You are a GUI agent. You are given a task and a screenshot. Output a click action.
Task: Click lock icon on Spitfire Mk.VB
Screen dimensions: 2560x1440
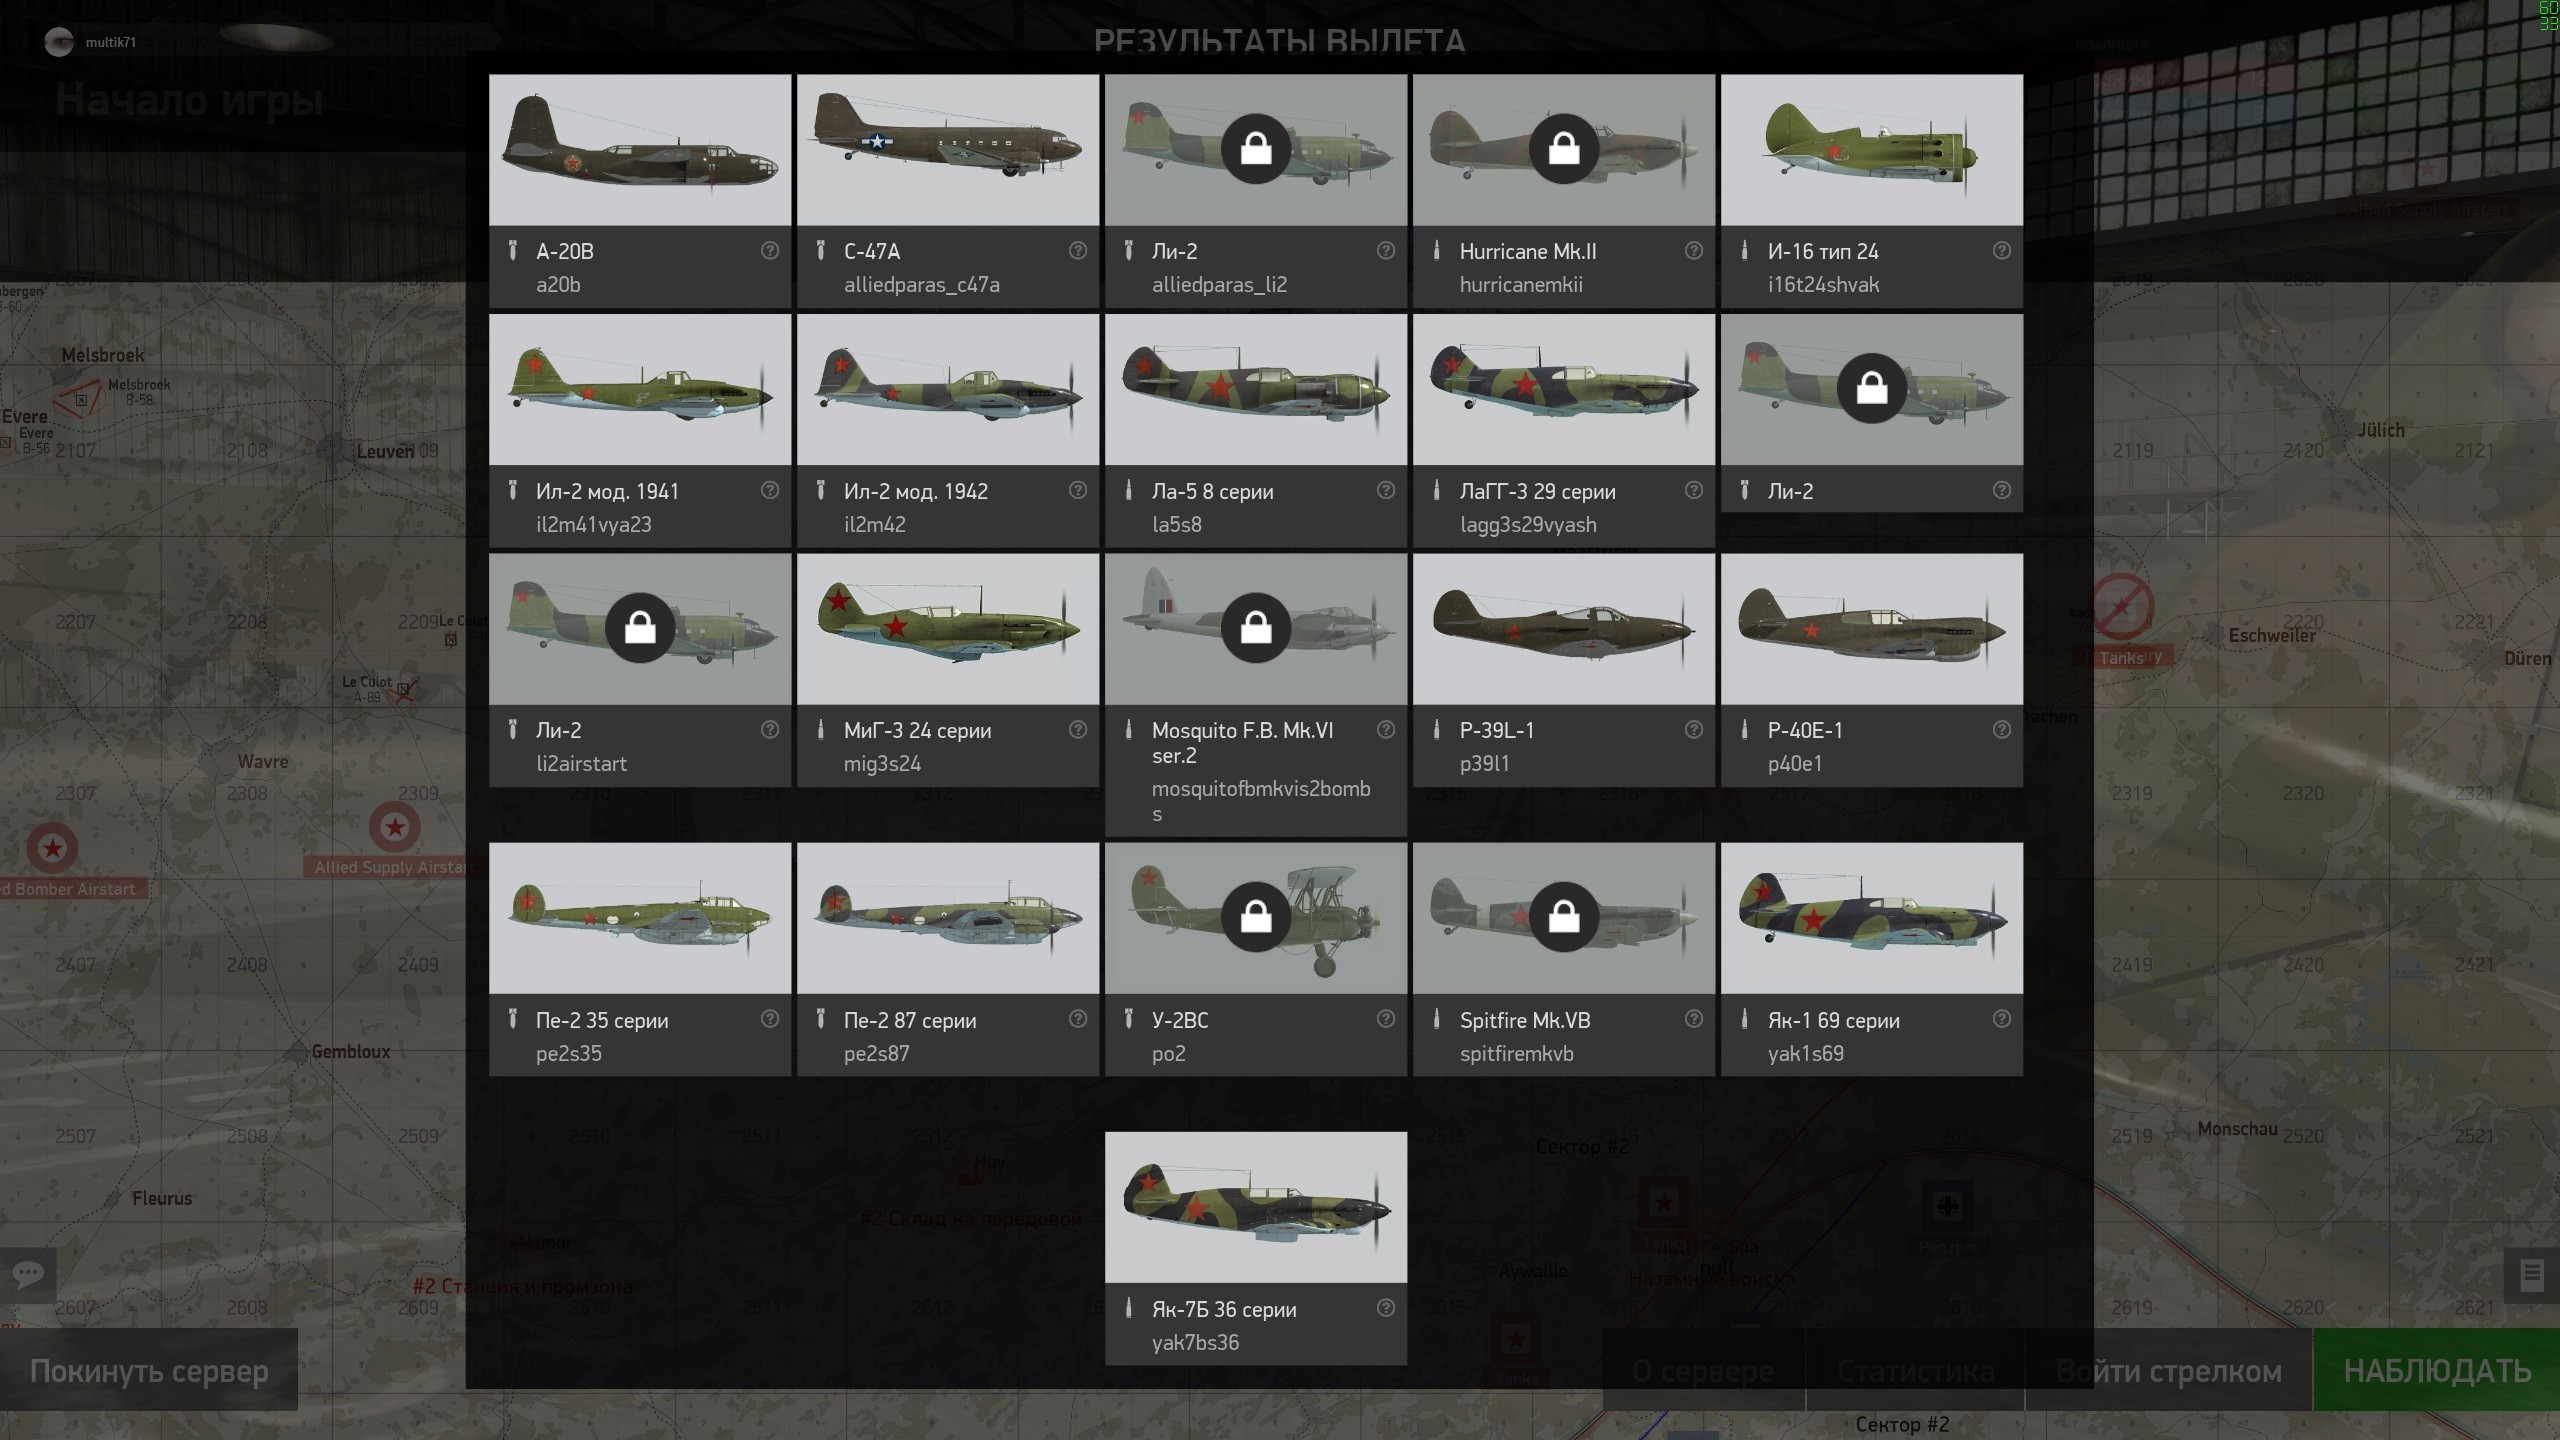1564,917
